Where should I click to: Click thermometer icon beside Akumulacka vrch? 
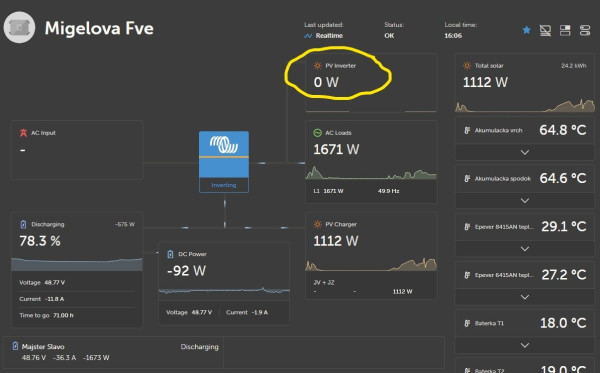click(467, 130)
